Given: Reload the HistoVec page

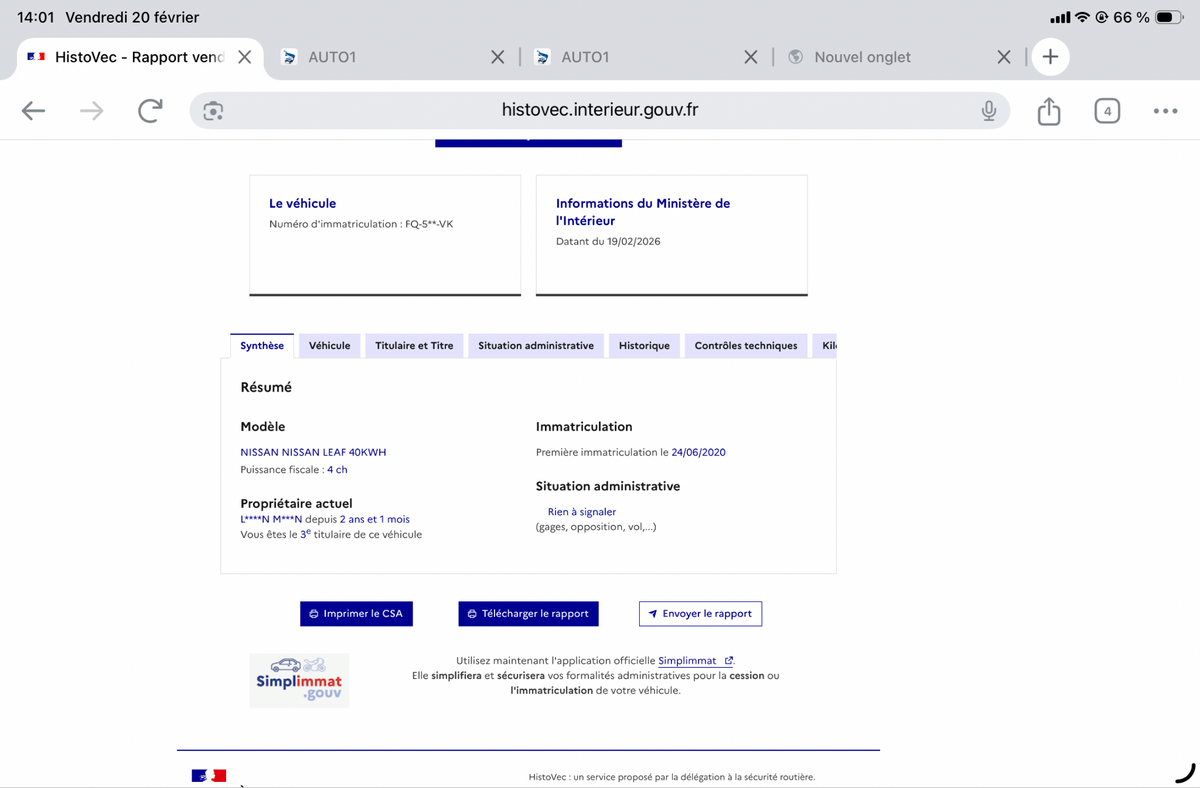Looking at the screenshot, I should (150, 111).
